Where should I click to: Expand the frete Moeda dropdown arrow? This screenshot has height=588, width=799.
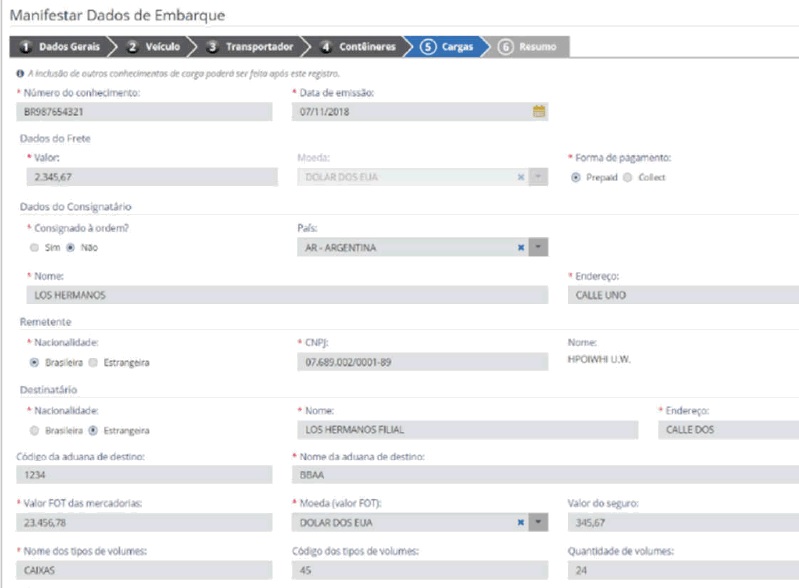pos(539,177)
